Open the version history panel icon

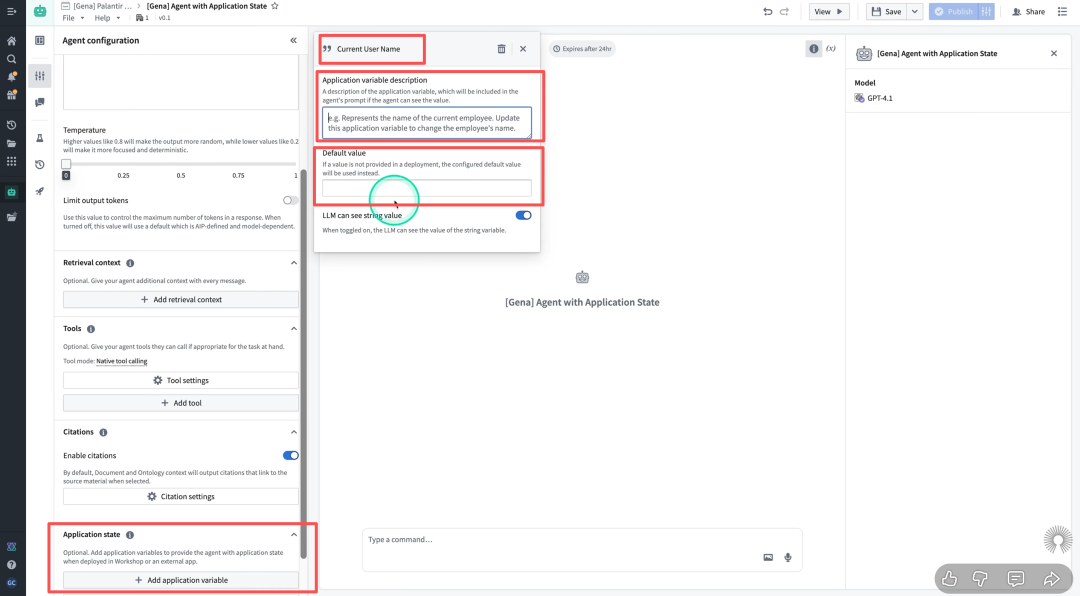(x=40, y=165)
